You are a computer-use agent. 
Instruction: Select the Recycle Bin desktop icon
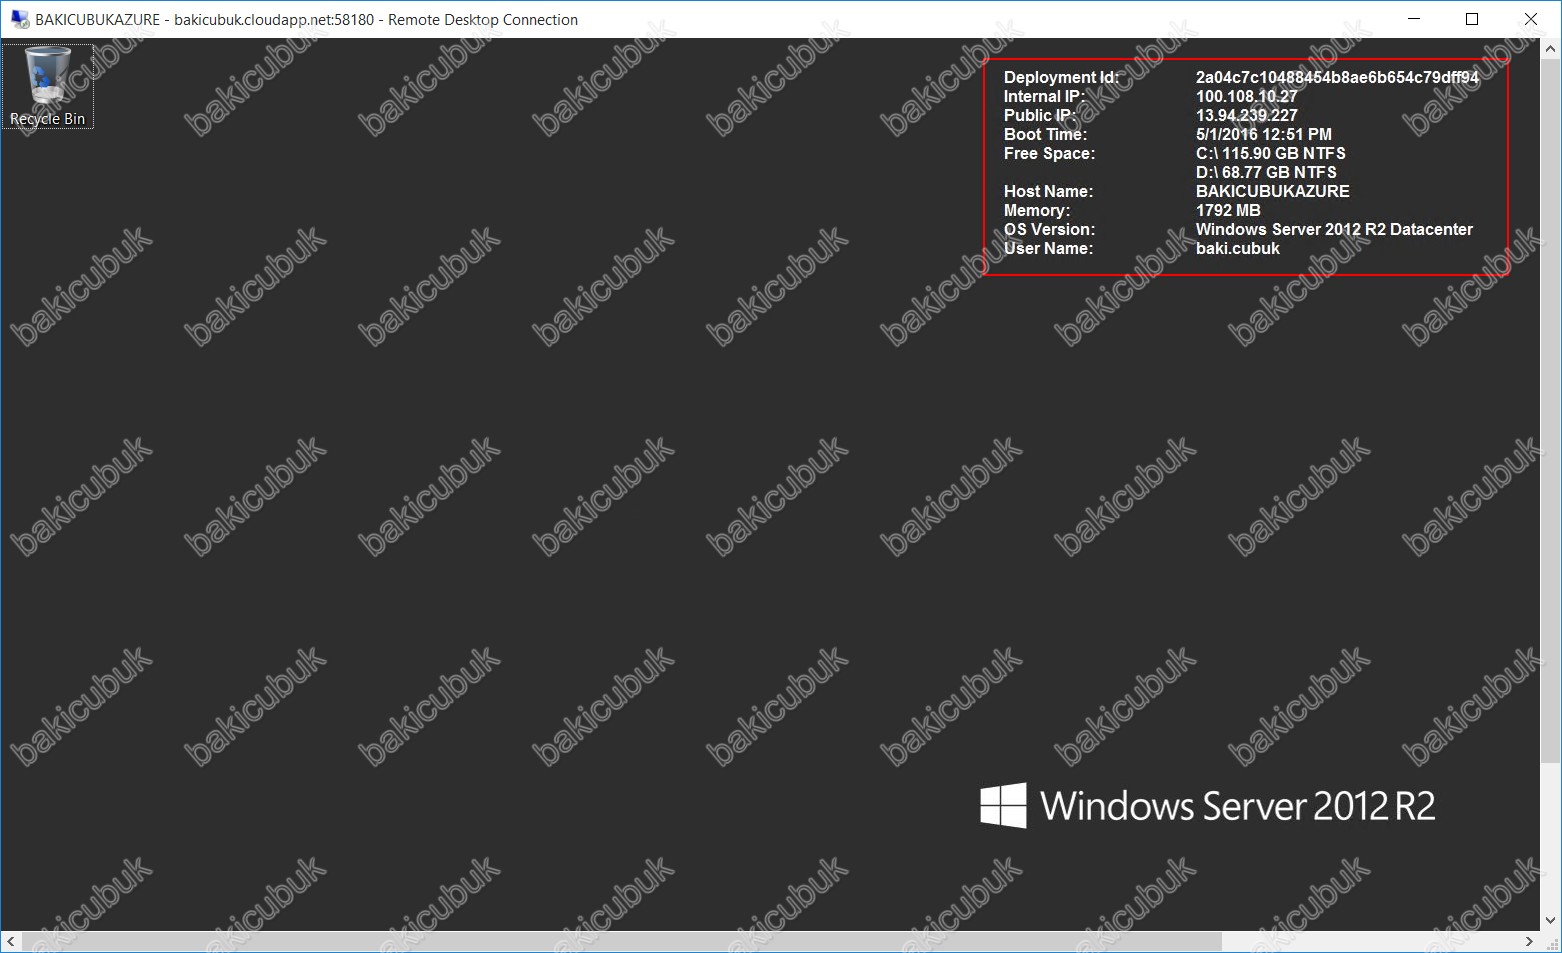47,86
